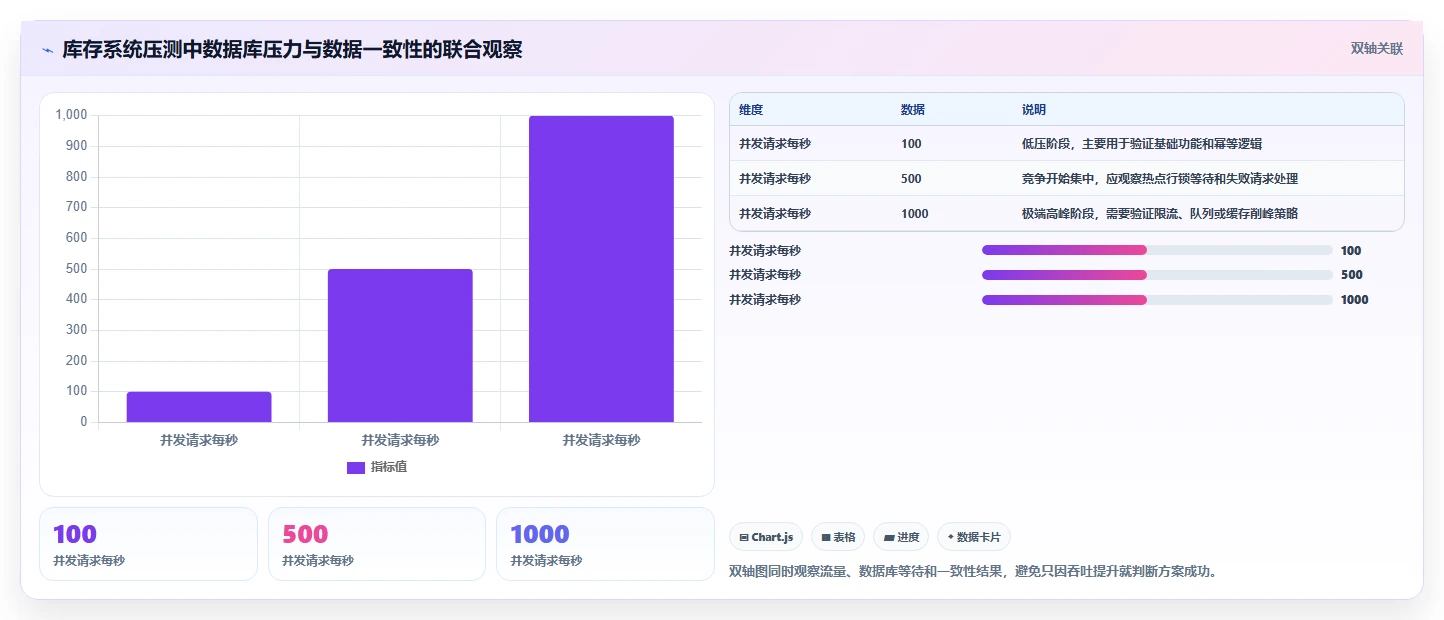Screen dimensions: 1444x620
Task: Click caption 并发请求每秒 in the 1000 card
Action: tap(546, 561)
